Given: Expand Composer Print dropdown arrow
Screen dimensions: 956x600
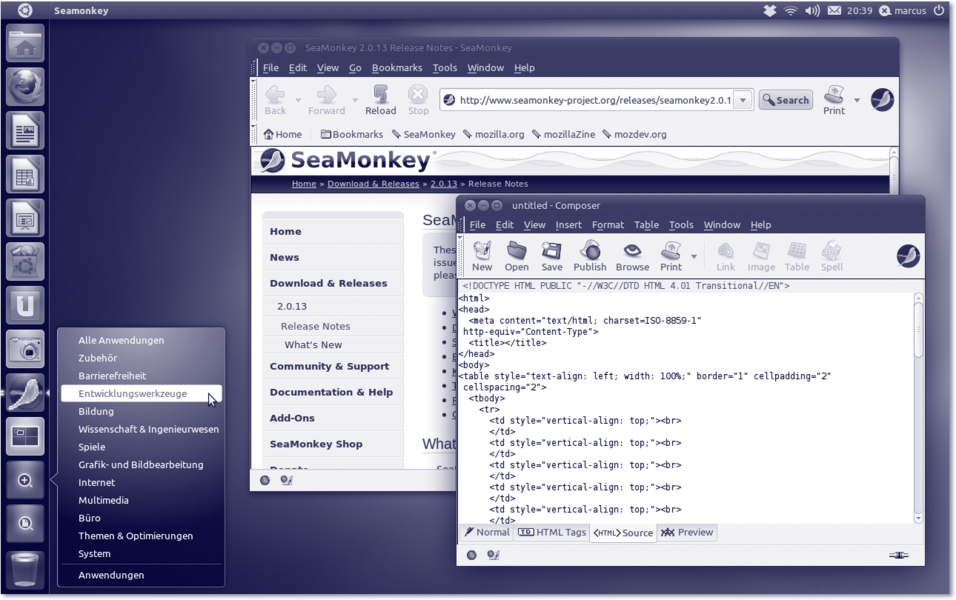Looking at the screenshot, I should (694, 257).
